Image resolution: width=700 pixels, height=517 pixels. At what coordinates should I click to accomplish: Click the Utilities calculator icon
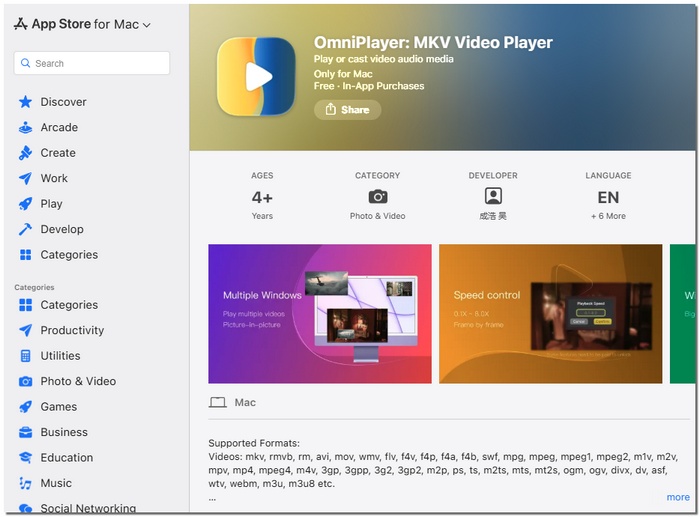25,356
